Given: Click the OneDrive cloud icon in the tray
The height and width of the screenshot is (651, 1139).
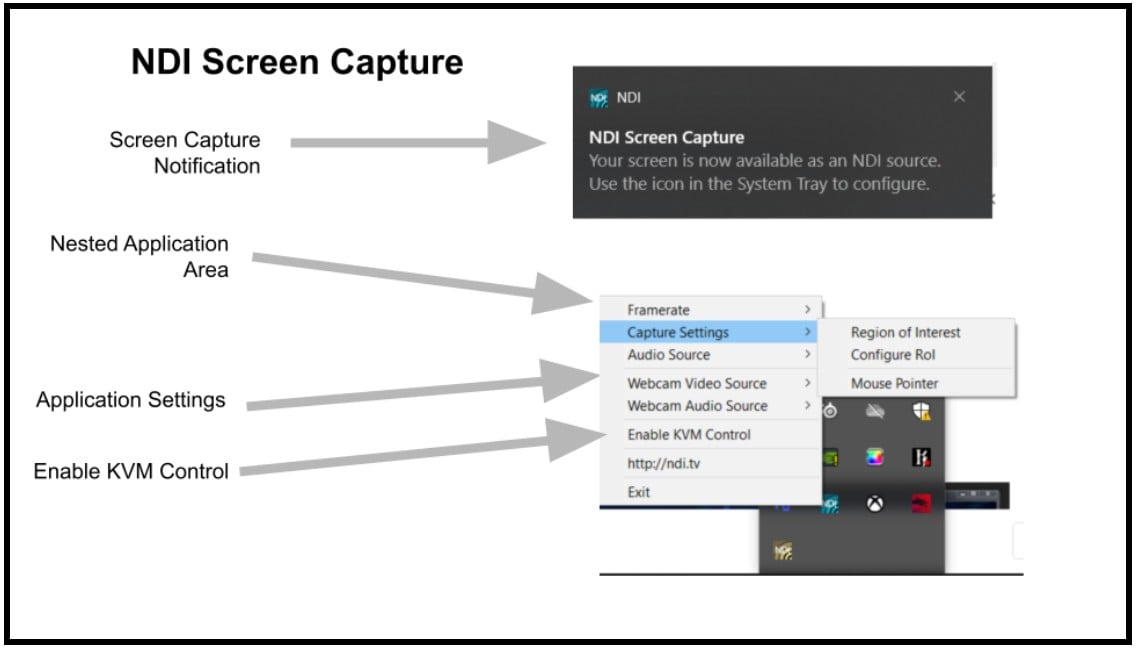Looking at the screenshot, I should click(x=875, y=411).
